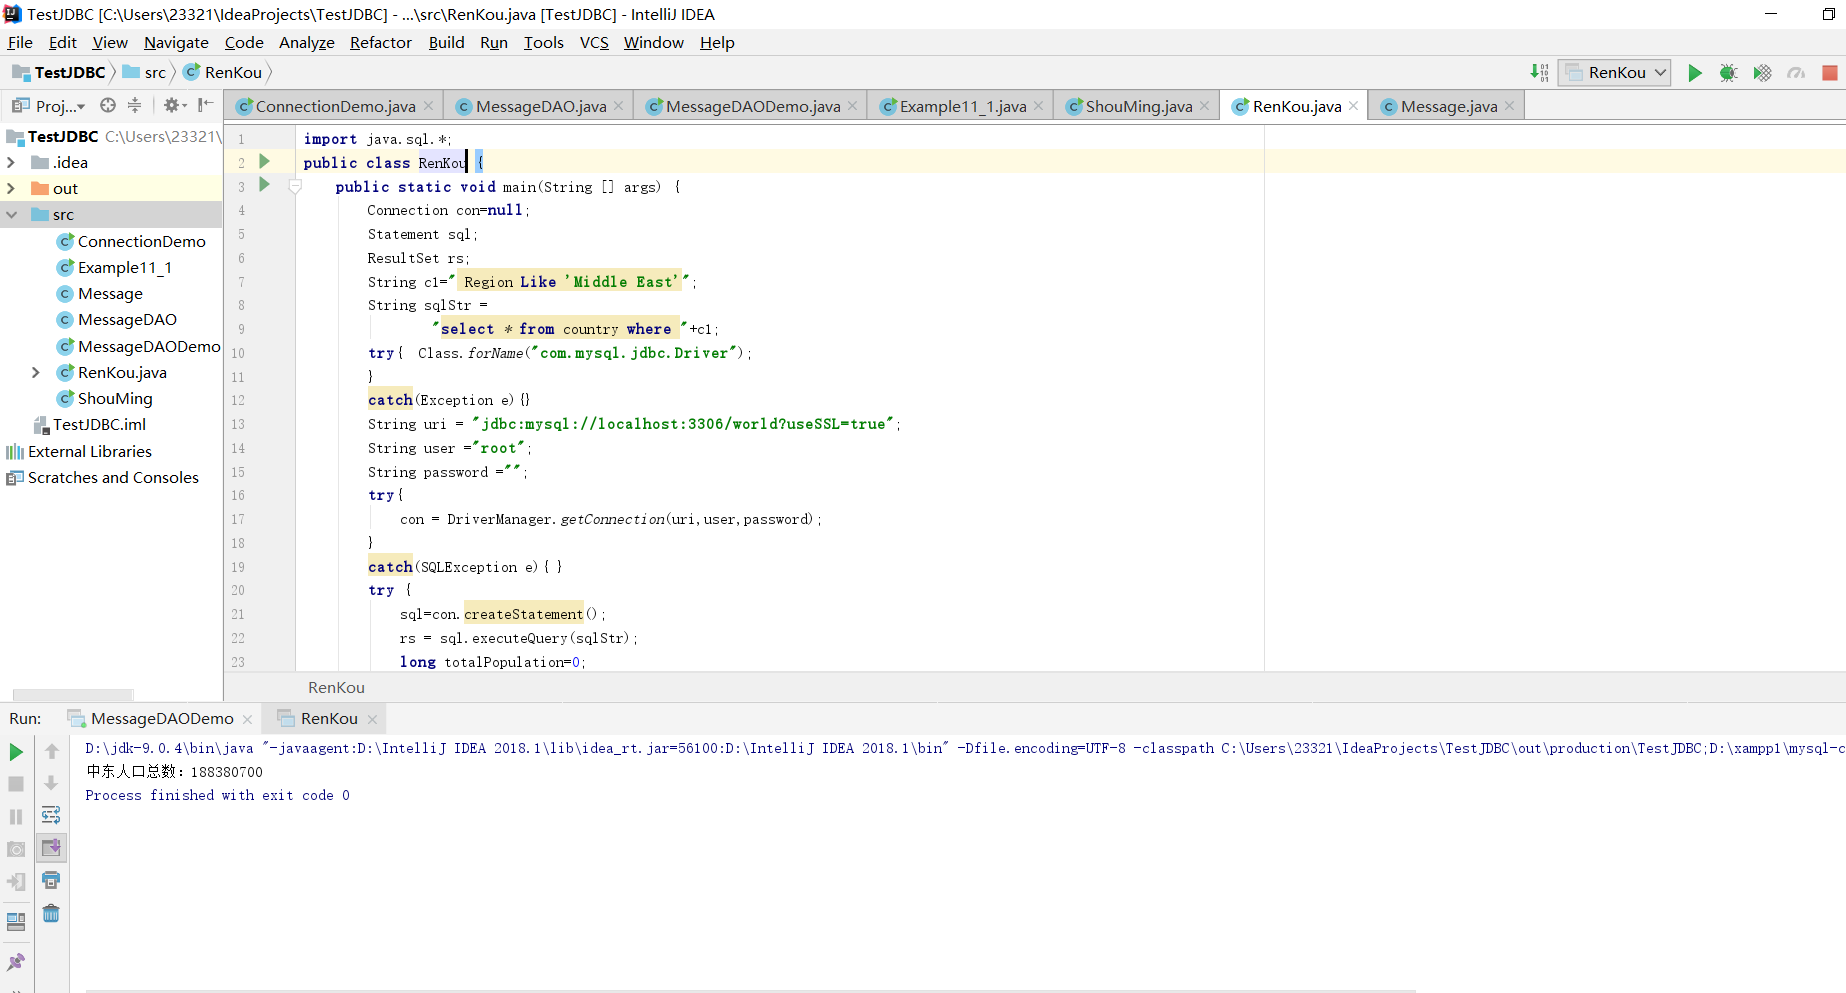Expand the .idea folder
The image size is (1846, 993).
tap(11, 162)
